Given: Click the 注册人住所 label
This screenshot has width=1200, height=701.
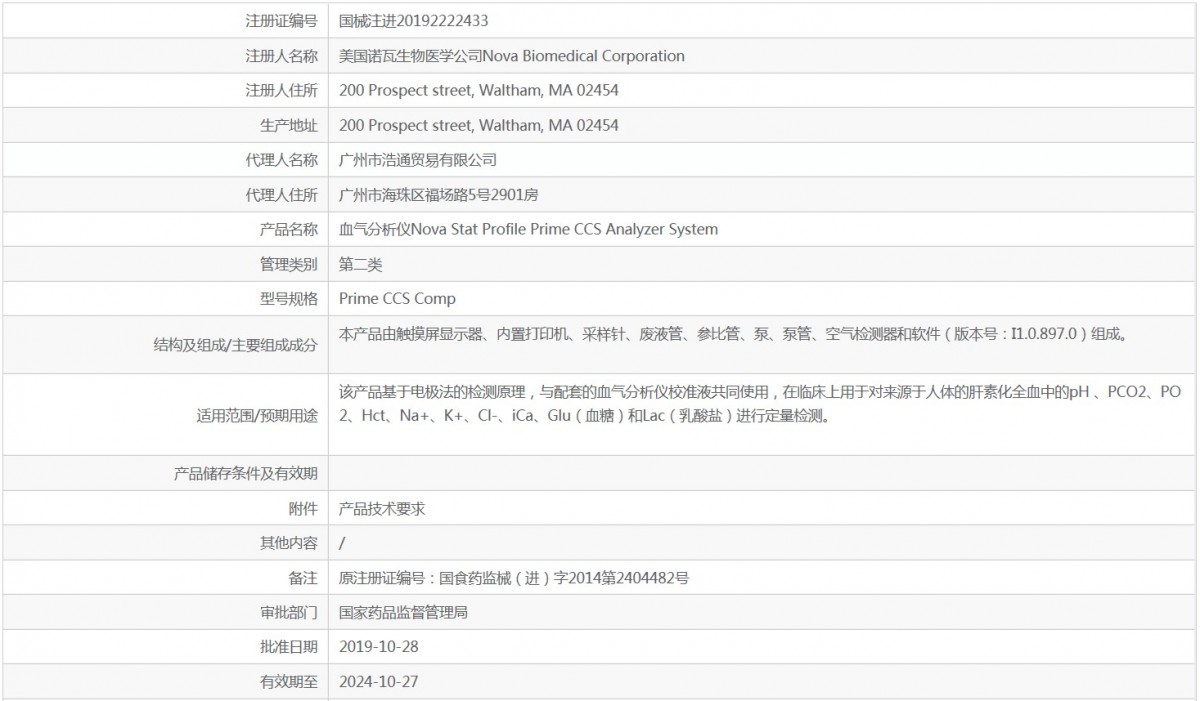Looking at the screenshot, I should [x=282, y=90].
